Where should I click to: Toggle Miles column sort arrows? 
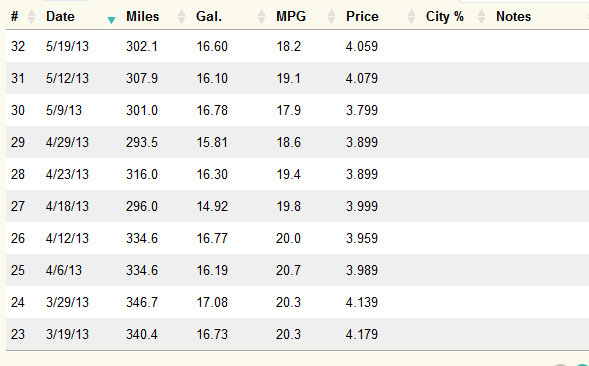pyautogui.click(x=181, y=17)
